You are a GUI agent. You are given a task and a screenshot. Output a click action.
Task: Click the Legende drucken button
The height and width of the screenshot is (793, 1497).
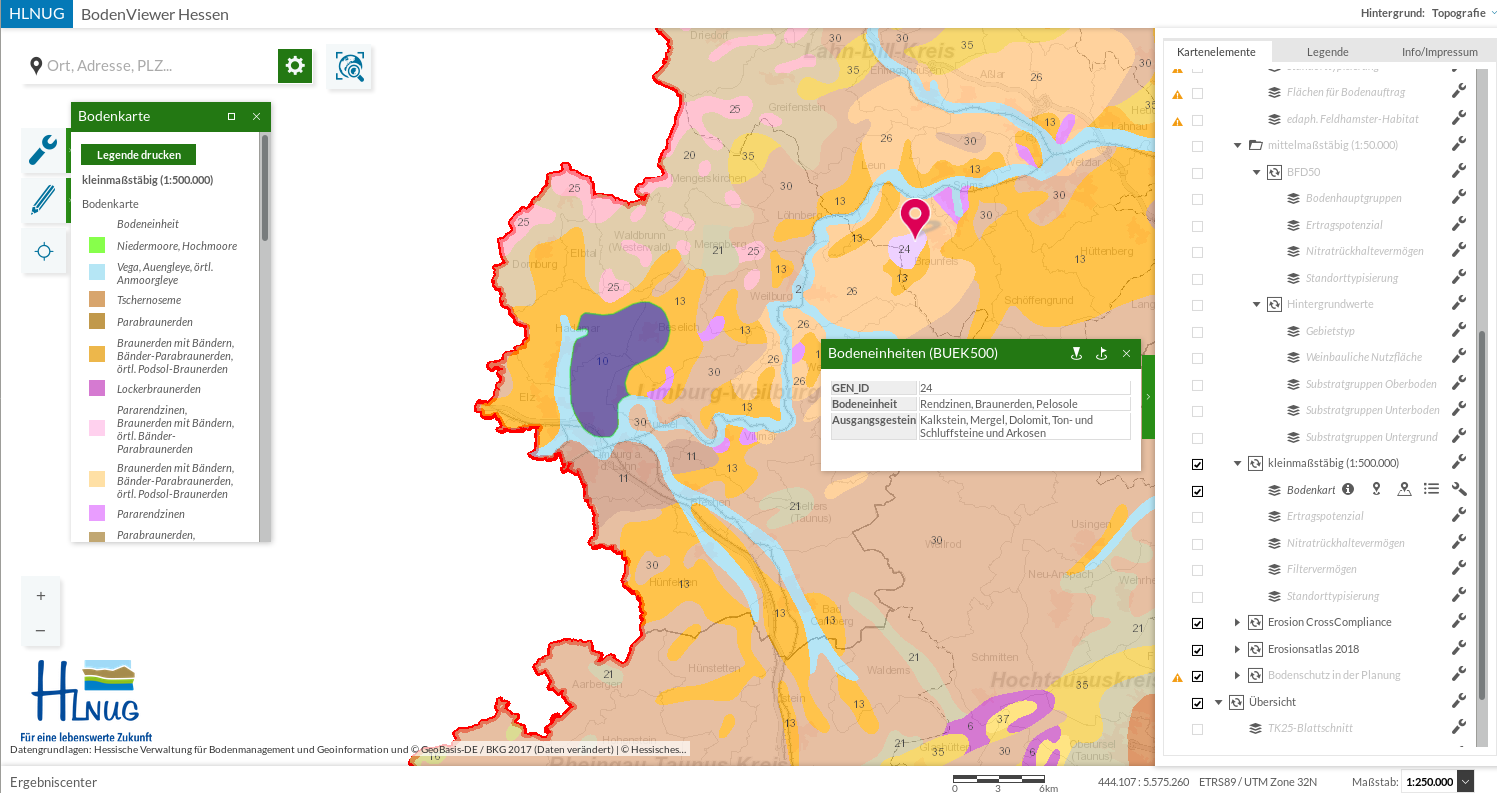click(138, 155)
